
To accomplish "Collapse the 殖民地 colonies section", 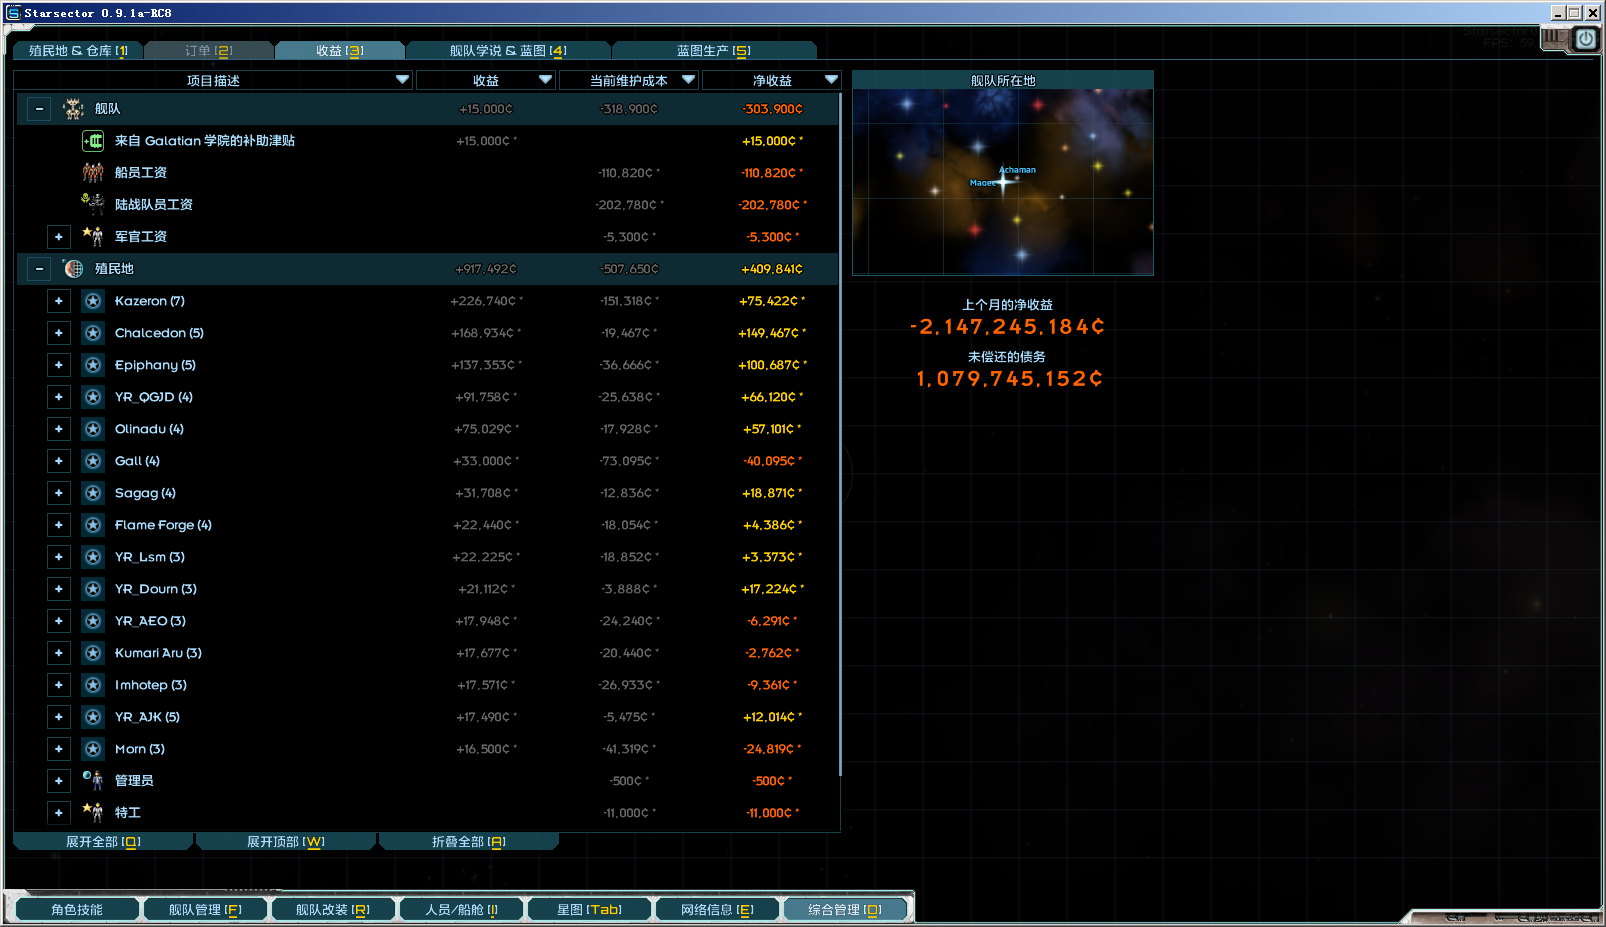I will point(39,269).
